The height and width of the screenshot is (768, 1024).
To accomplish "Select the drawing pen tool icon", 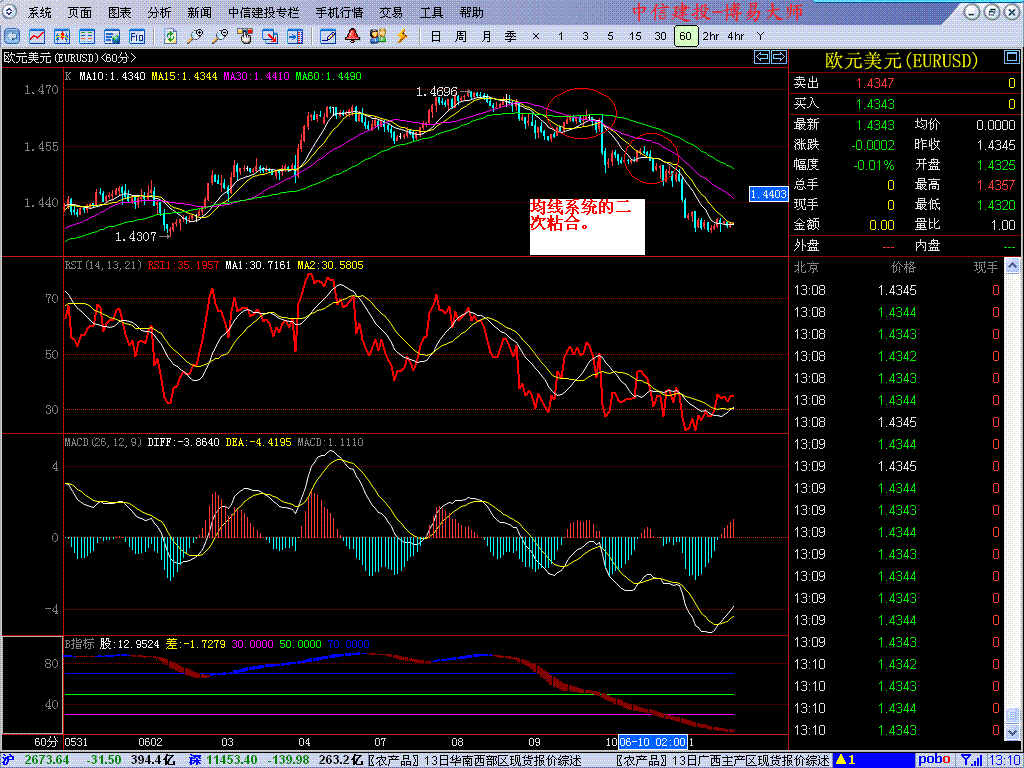I will pos(328,36).
